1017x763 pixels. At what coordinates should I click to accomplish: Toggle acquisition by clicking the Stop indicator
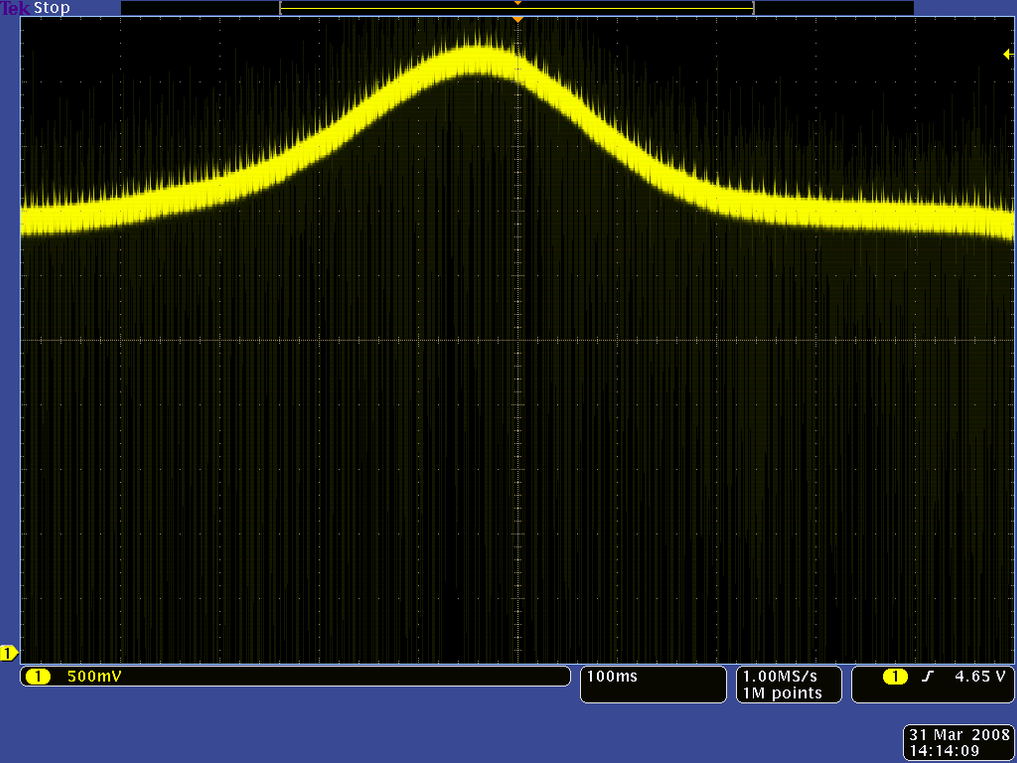(x=52, y=8)
